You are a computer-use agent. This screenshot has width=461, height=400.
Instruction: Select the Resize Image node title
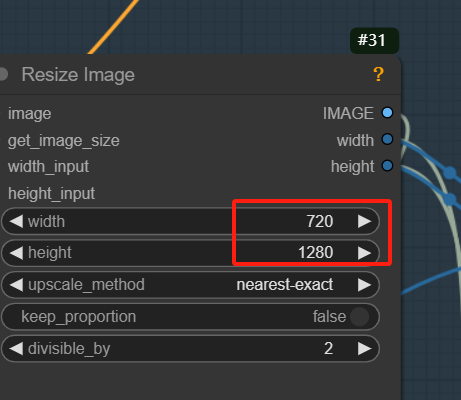click(x=78, y=74)
